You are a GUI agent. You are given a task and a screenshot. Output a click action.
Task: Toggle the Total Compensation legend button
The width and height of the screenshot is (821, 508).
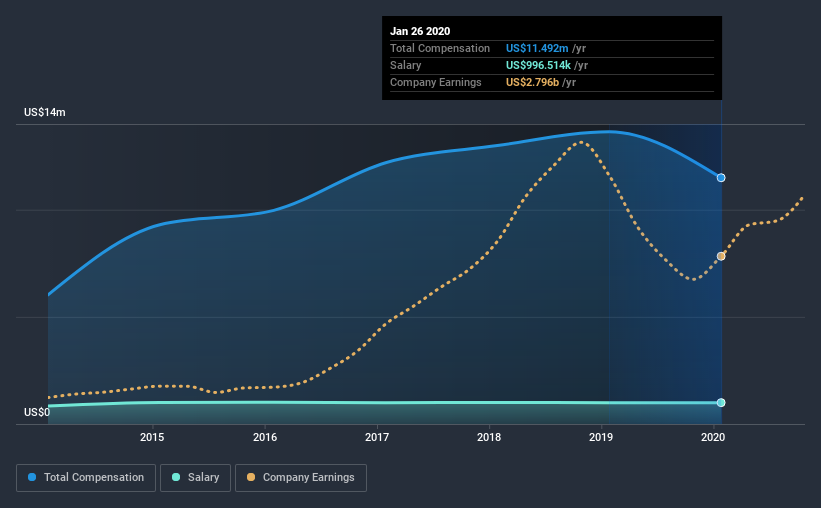point(86,478)
